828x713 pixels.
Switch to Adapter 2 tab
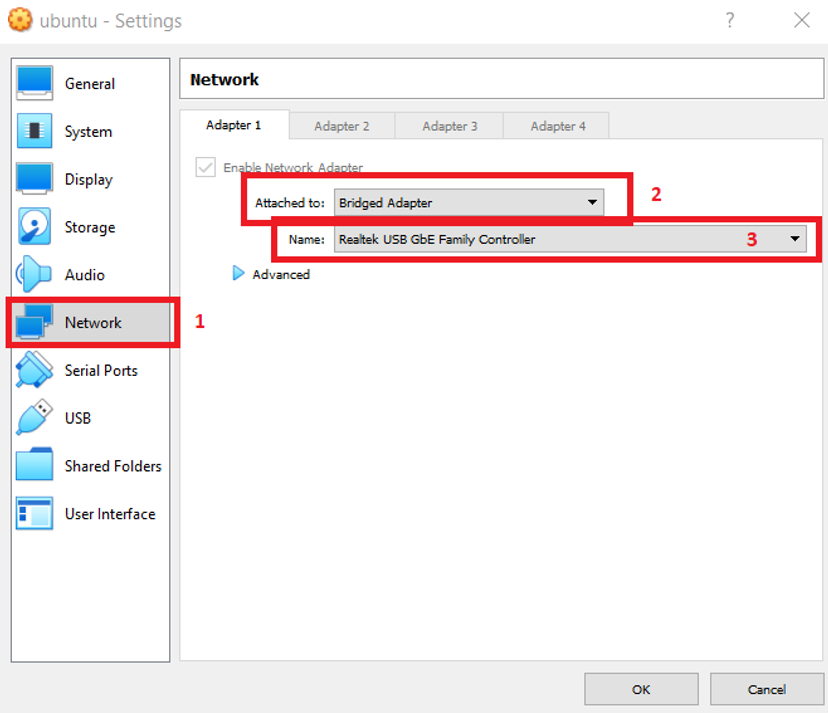342,126
